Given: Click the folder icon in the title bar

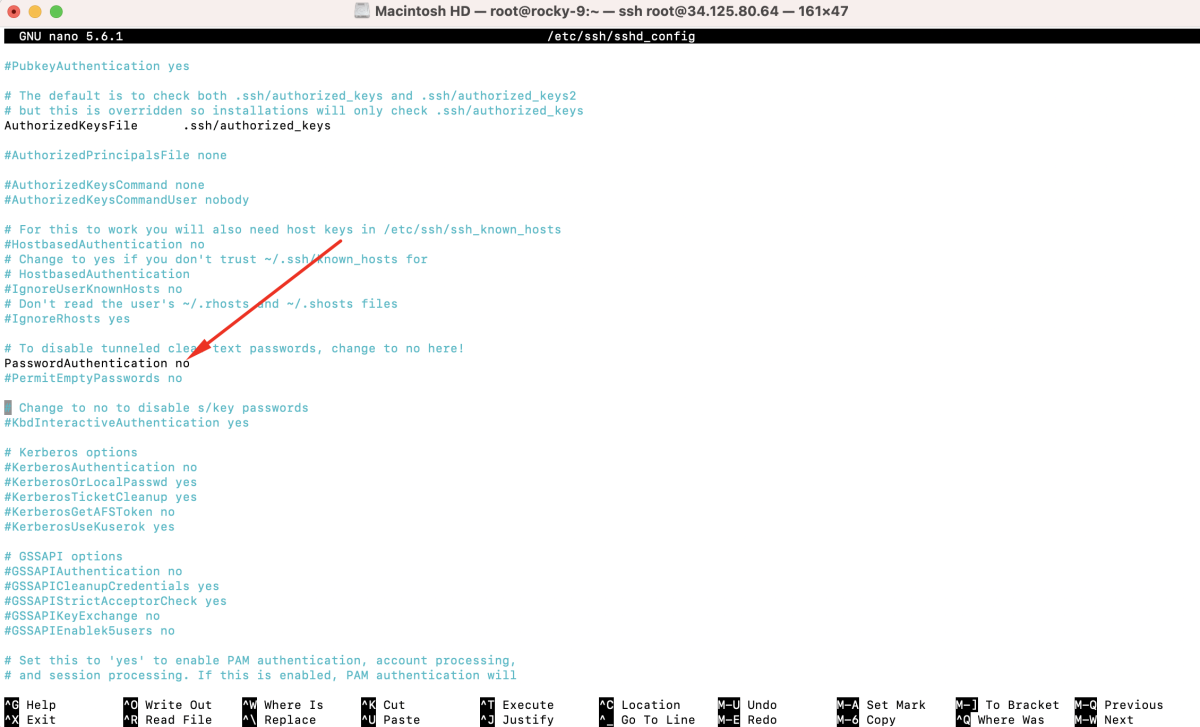Looking at the screenshot, I should coord(362,11).
